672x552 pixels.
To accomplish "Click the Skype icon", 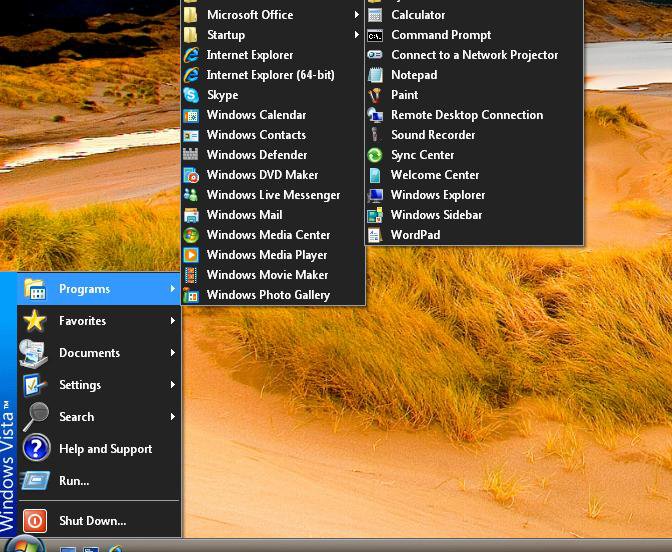I will (x=191, y=95).
